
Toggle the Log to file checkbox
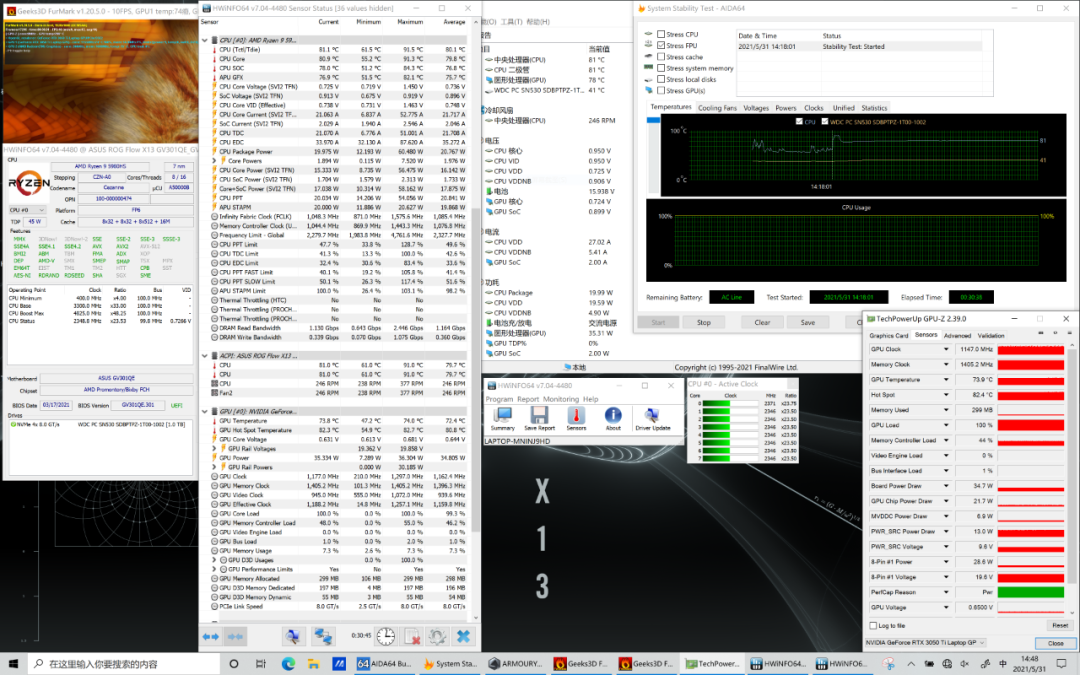(873, 625)
